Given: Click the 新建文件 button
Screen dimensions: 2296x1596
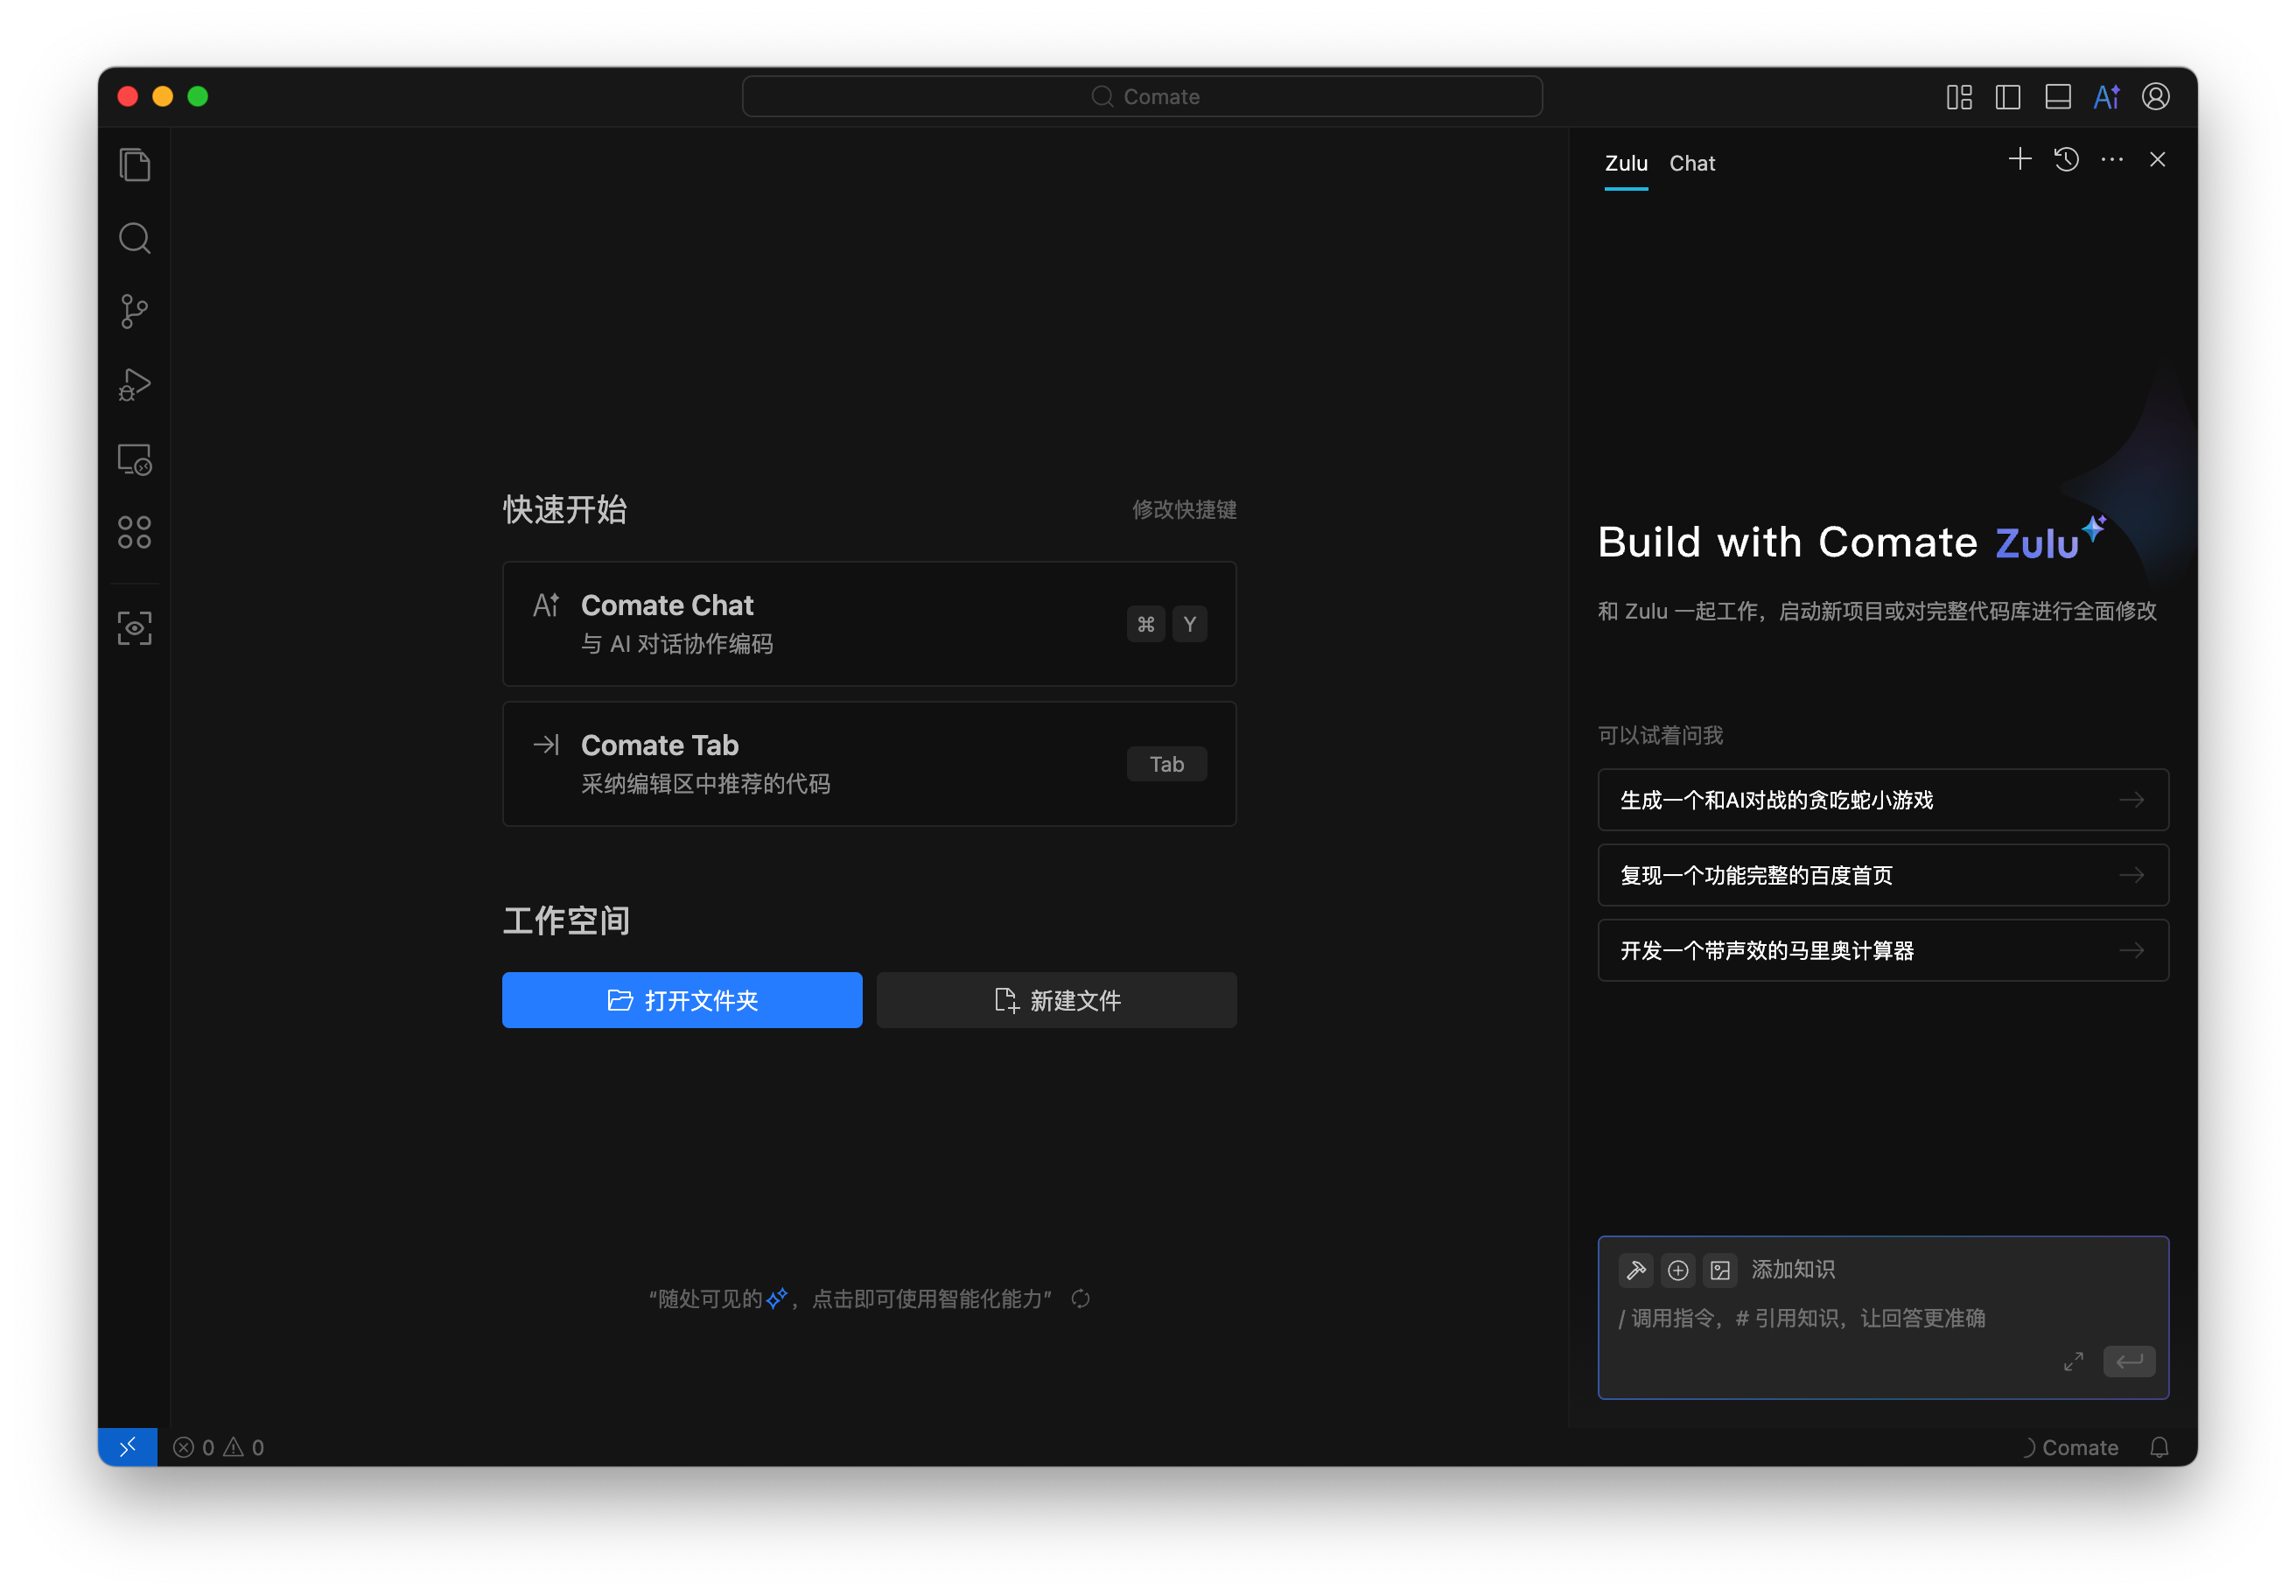Looking at the screenshot, I should click(x=1057, y=1000).
